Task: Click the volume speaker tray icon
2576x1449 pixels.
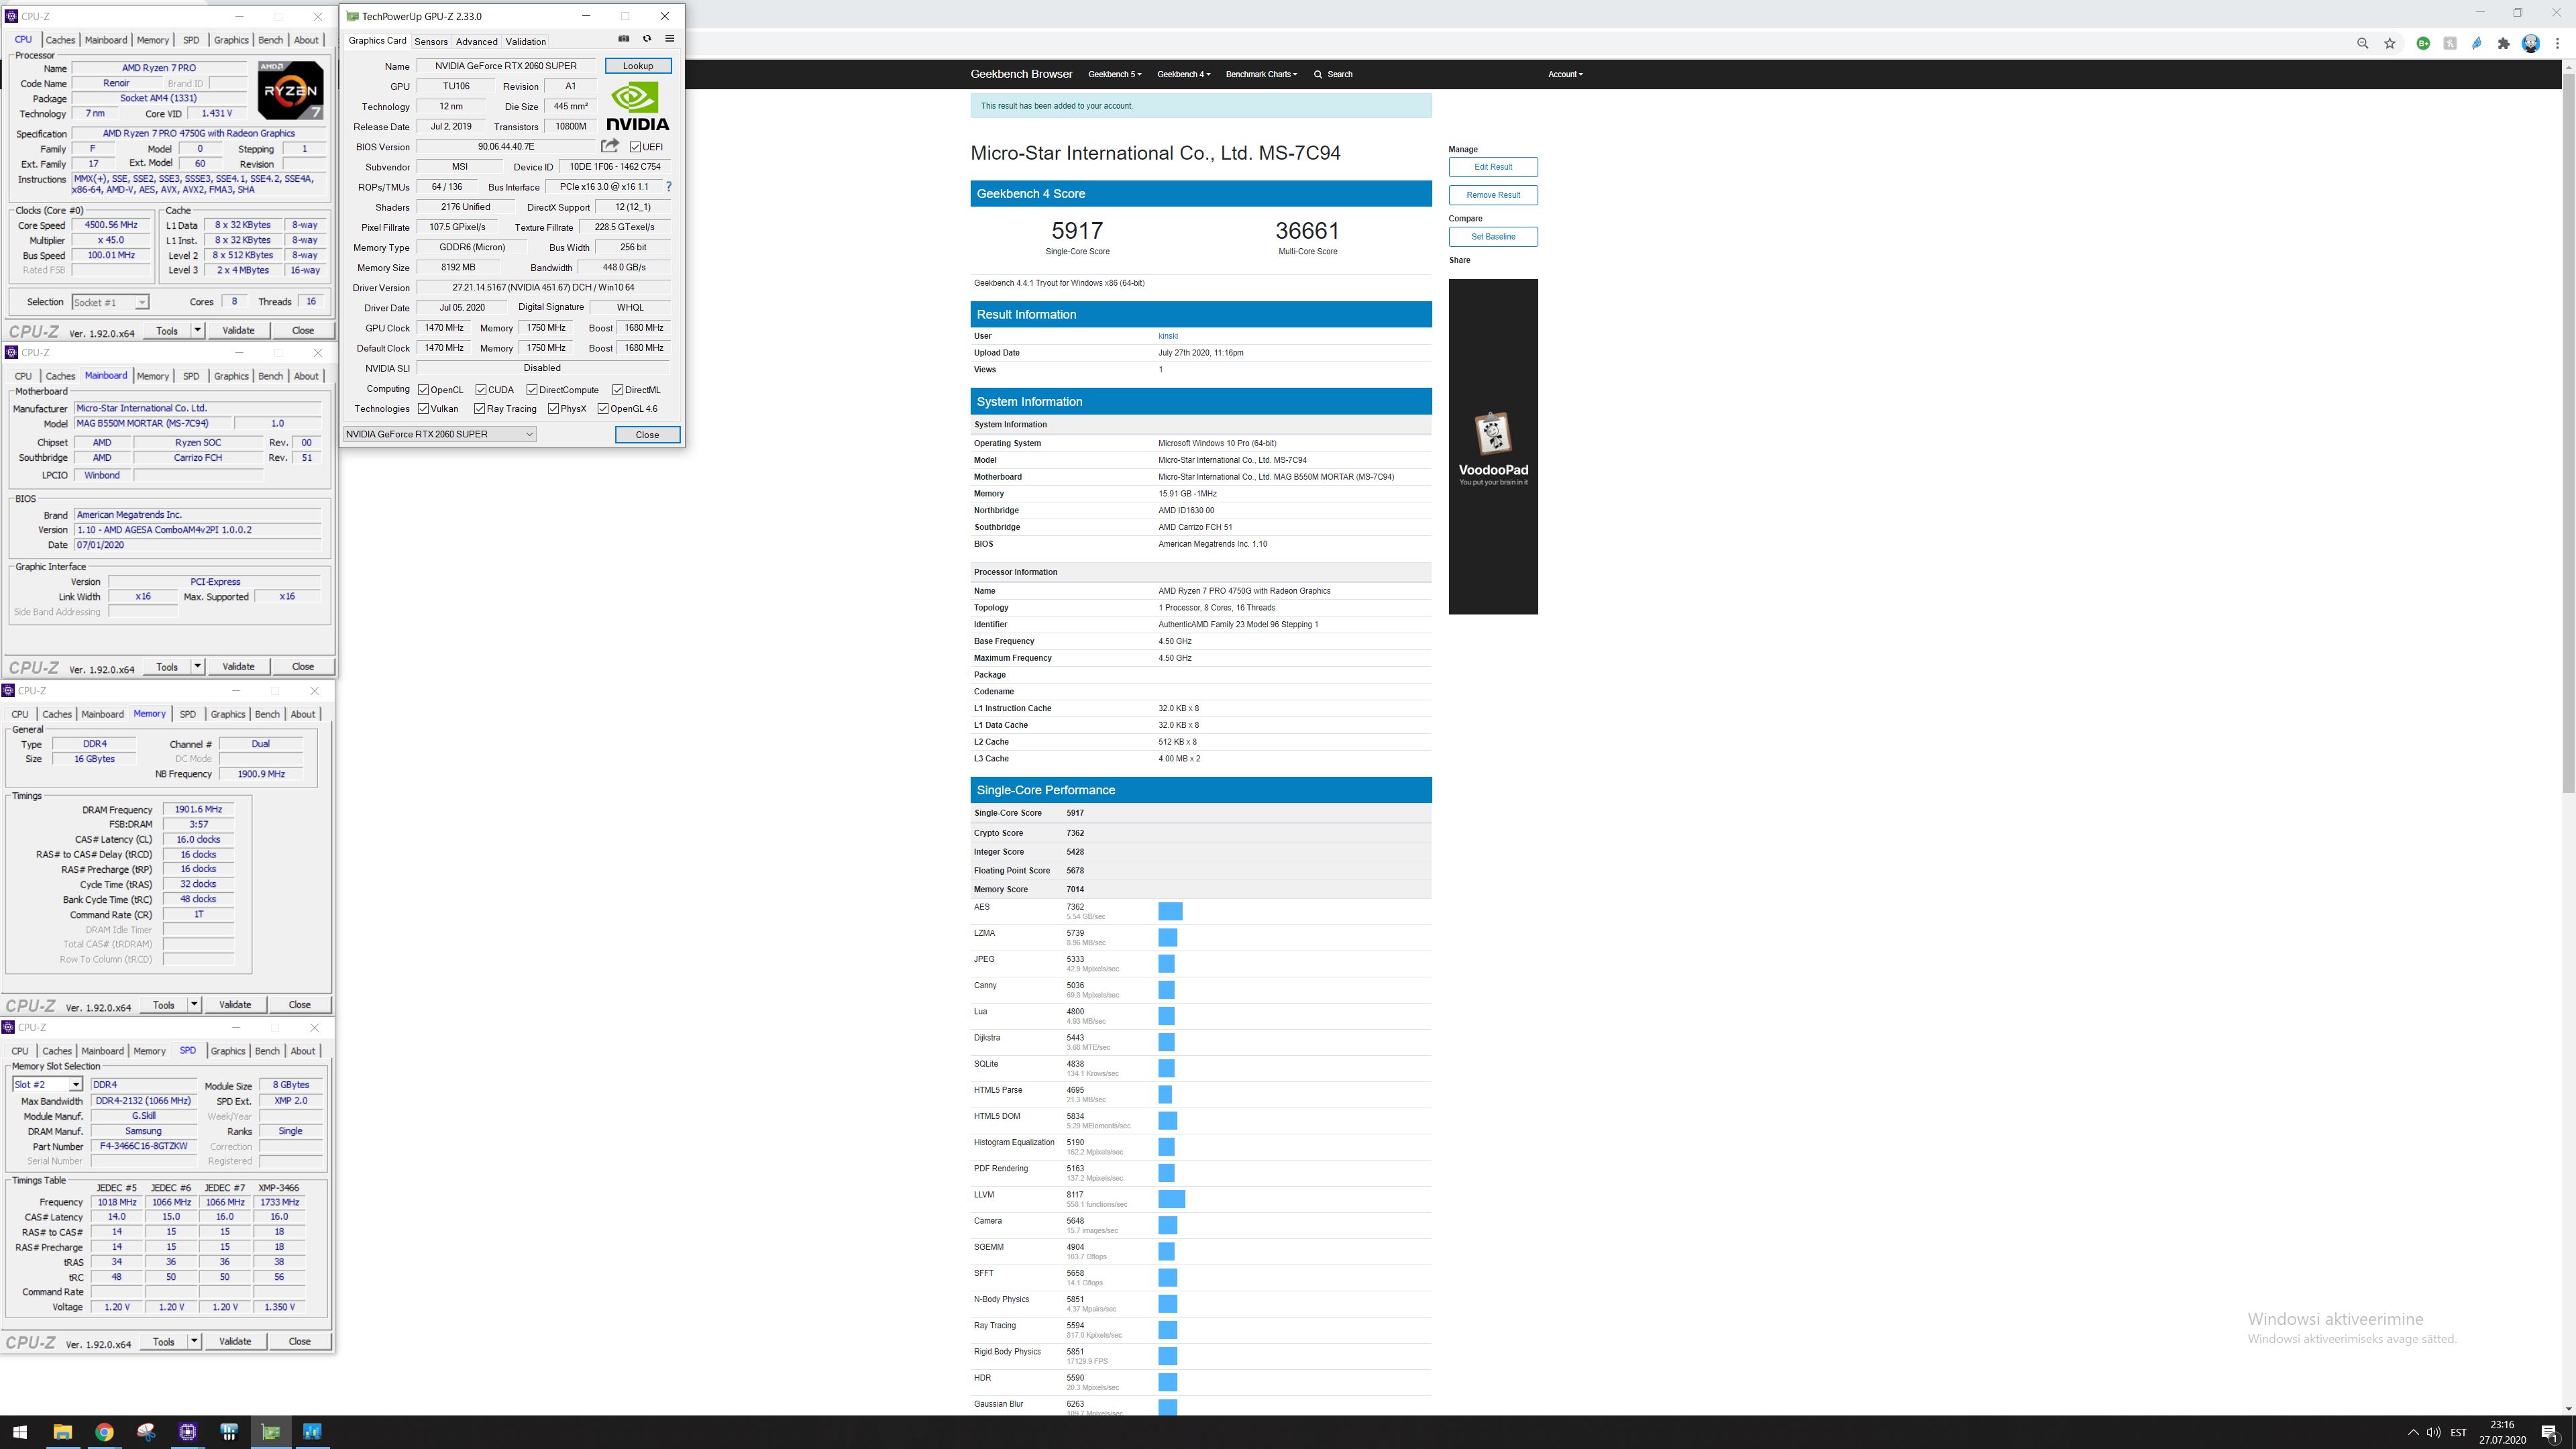Action: pos(2433,1433)
